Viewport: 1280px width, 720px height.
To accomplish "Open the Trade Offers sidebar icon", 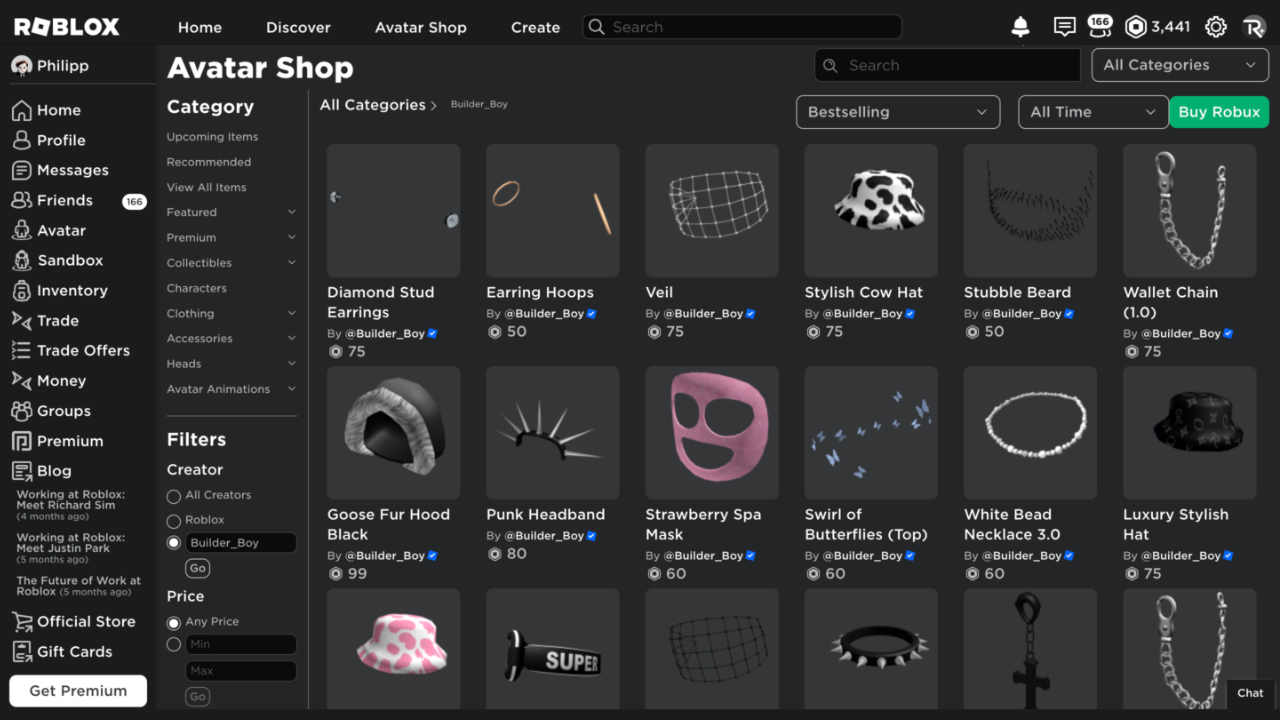I will [x=21, y=350].
